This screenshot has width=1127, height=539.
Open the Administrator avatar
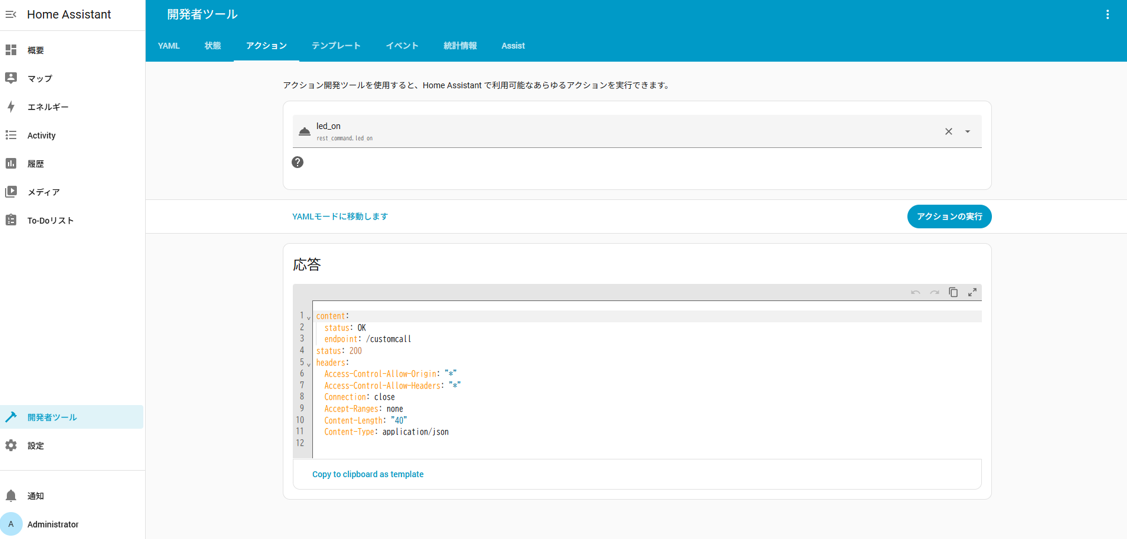tap(11, 525)
